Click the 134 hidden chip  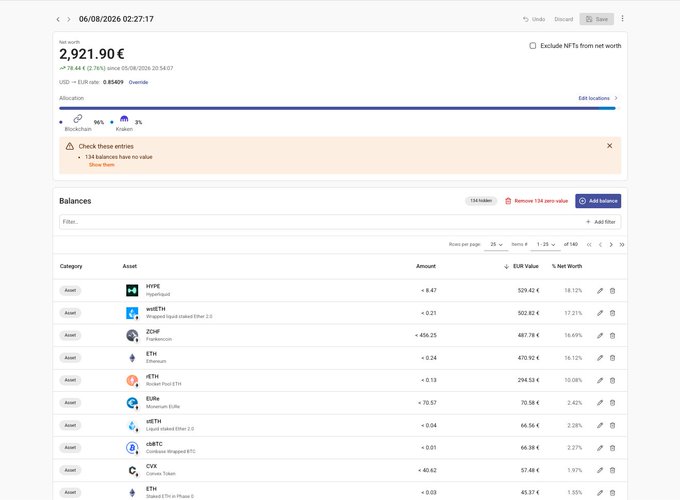pyautogui.click(x=481, y=201)
